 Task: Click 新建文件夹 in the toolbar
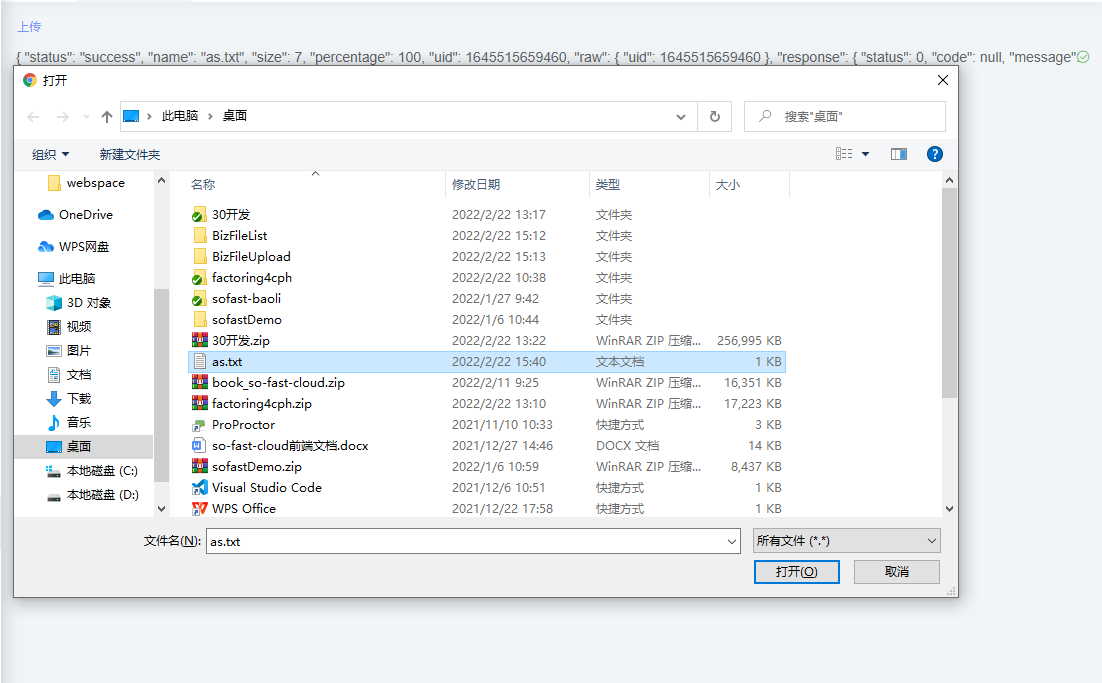pyautogui.click(x=129, y=155)
